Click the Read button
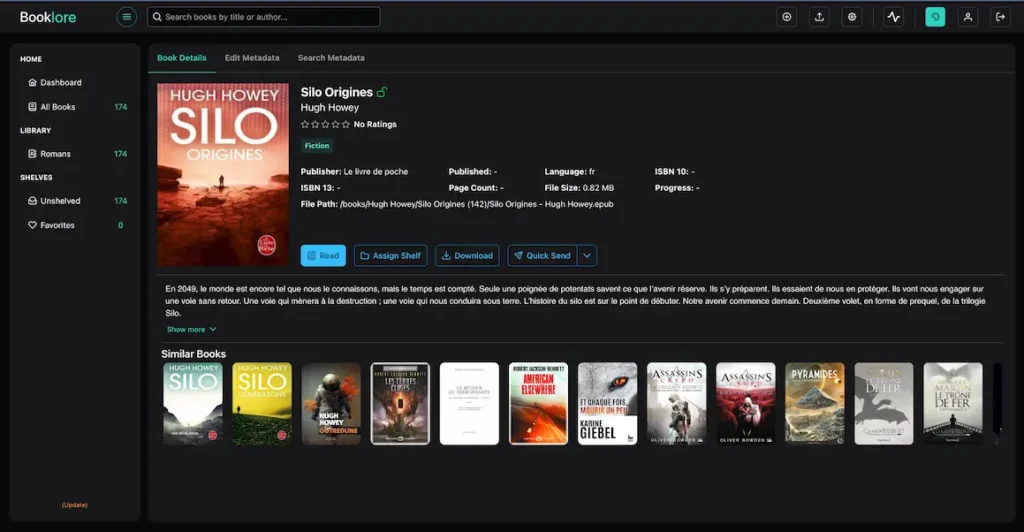 pyautogui.click(x=323, y=255)
